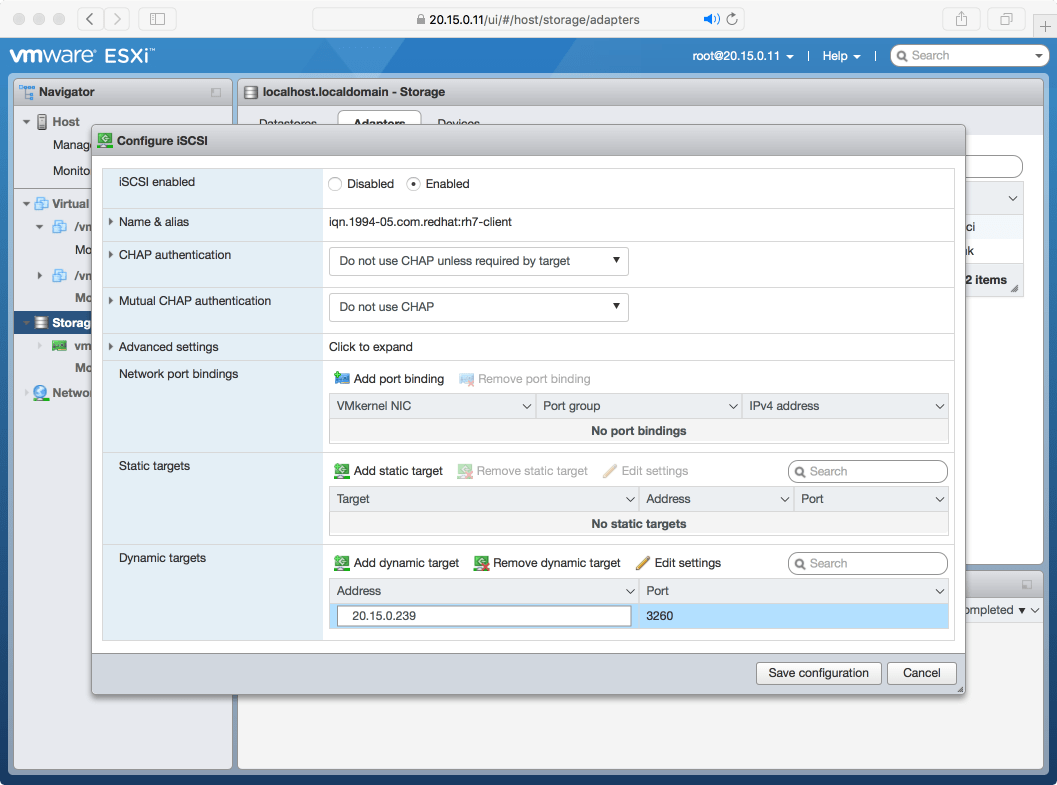The height and width of the screenshot is (785, 1057).
Task: Click the Cancel button
Action: 921,673
